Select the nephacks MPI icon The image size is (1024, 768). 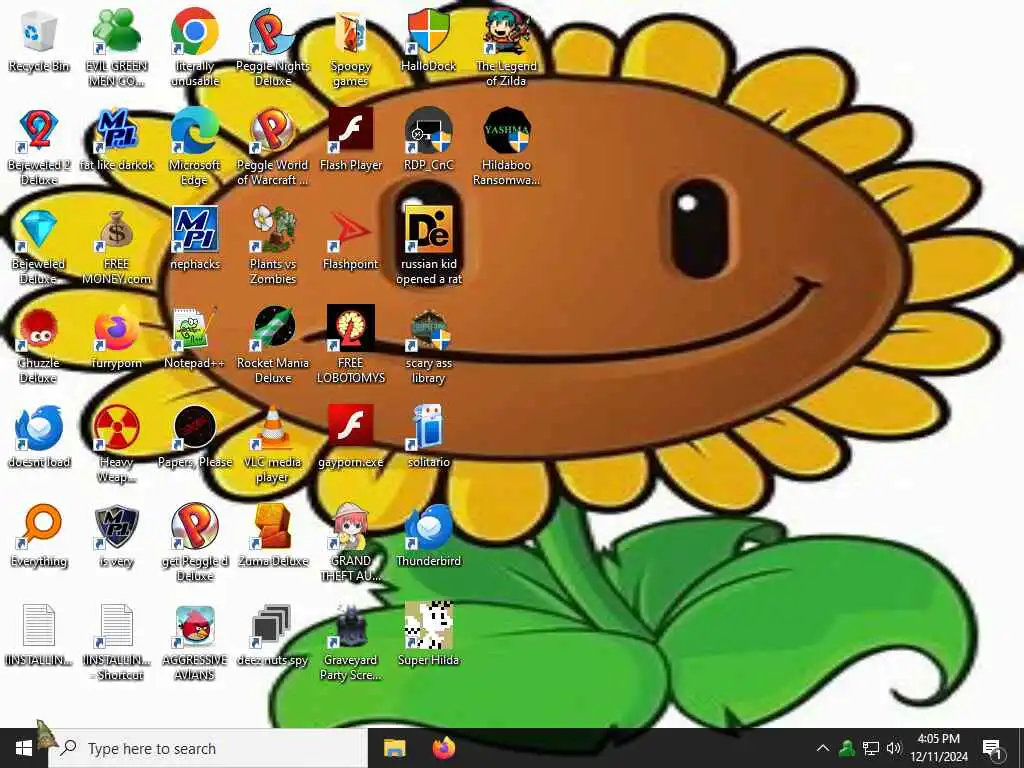[x=194, y=229]
